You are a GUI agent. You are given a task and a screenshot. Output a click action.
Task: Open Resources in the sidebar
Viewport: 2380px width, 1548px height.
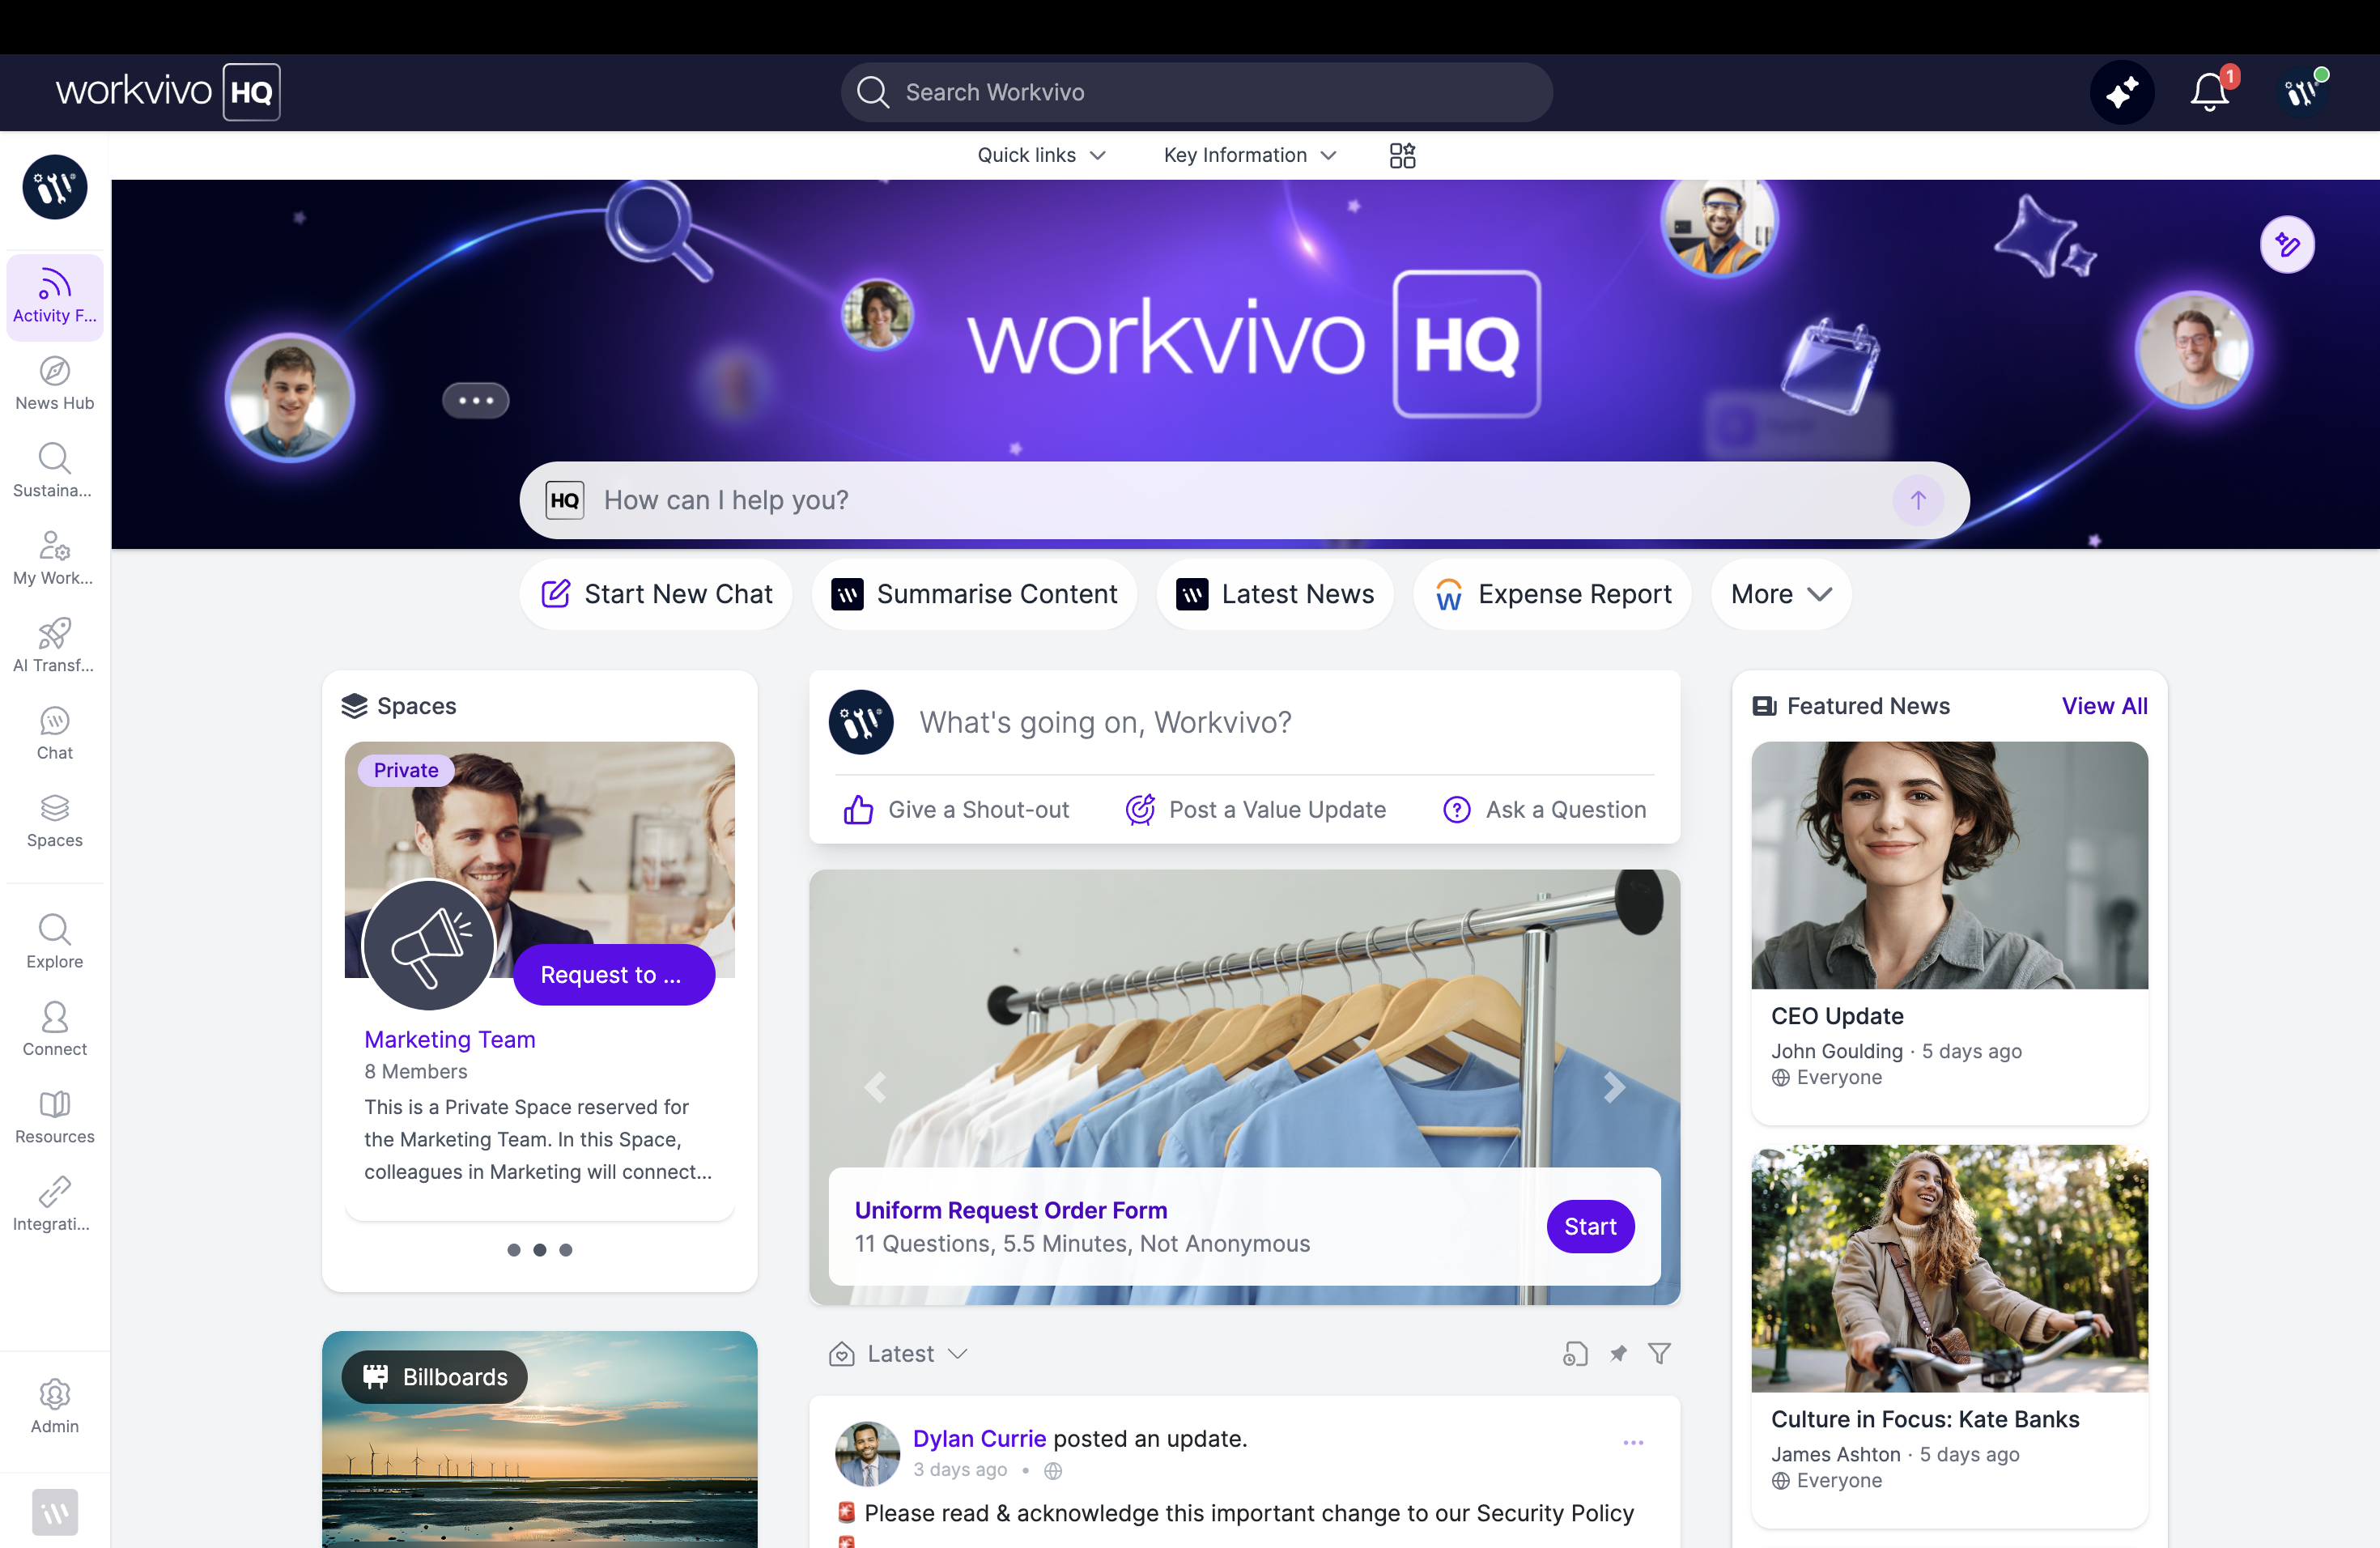55,1117
